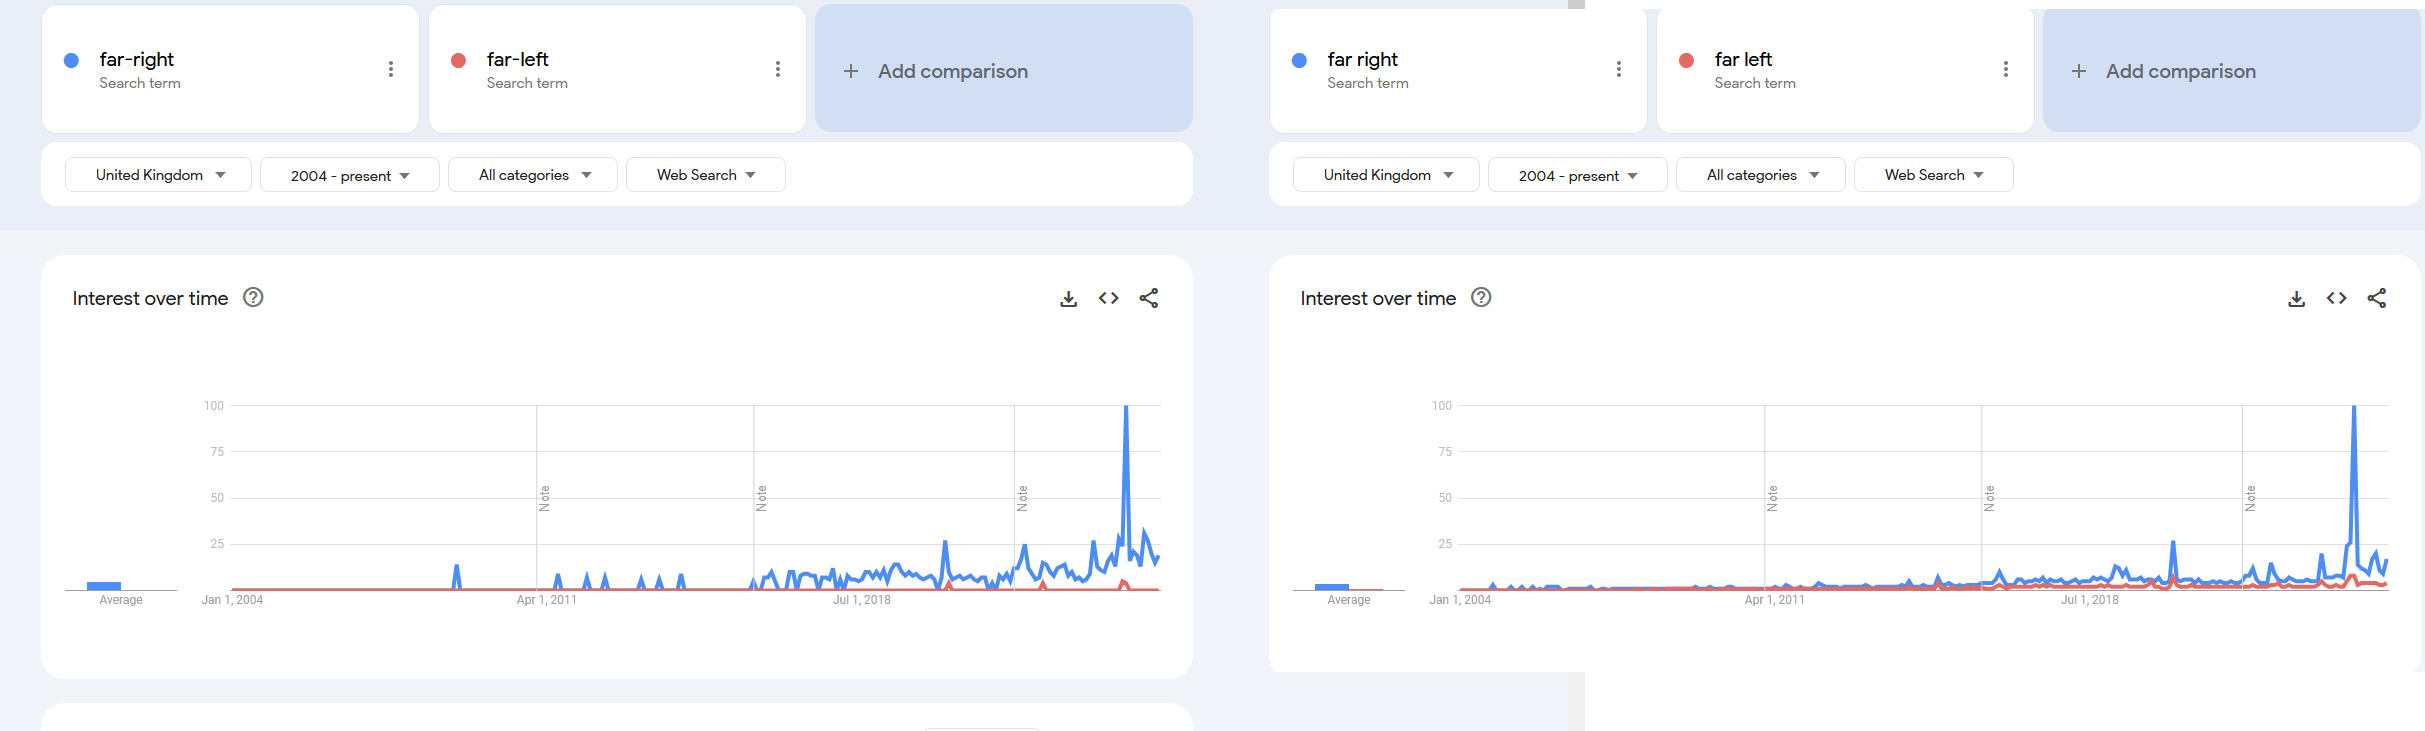This screenshot has width=2425, height=731.
Task: Open help icon beside right Interest over time
Action: coord(1481,297)
